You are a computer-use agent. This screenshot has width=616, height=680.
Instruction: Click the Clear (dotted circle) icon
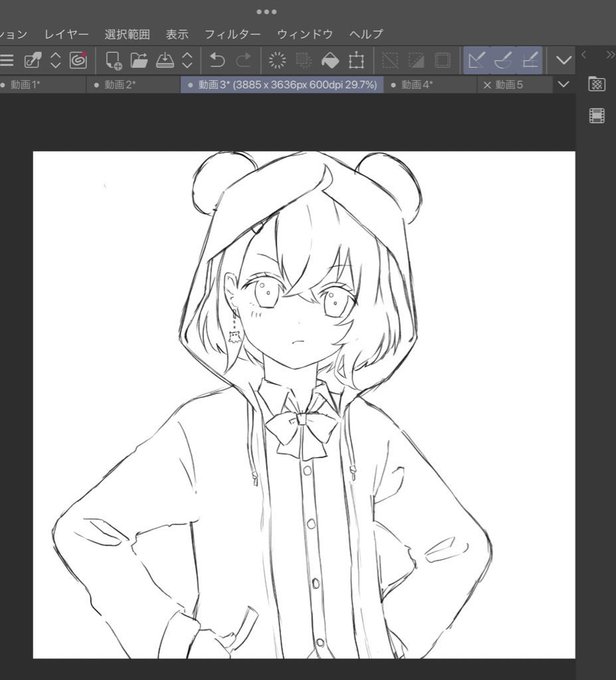point(277,60)
